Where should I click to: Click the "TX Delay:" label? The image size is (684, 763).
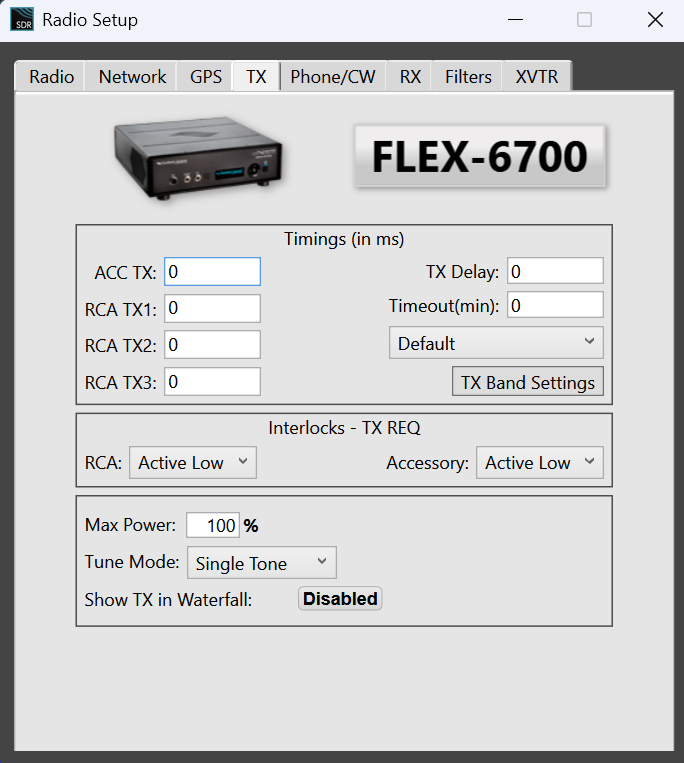[x=463, y=272]
